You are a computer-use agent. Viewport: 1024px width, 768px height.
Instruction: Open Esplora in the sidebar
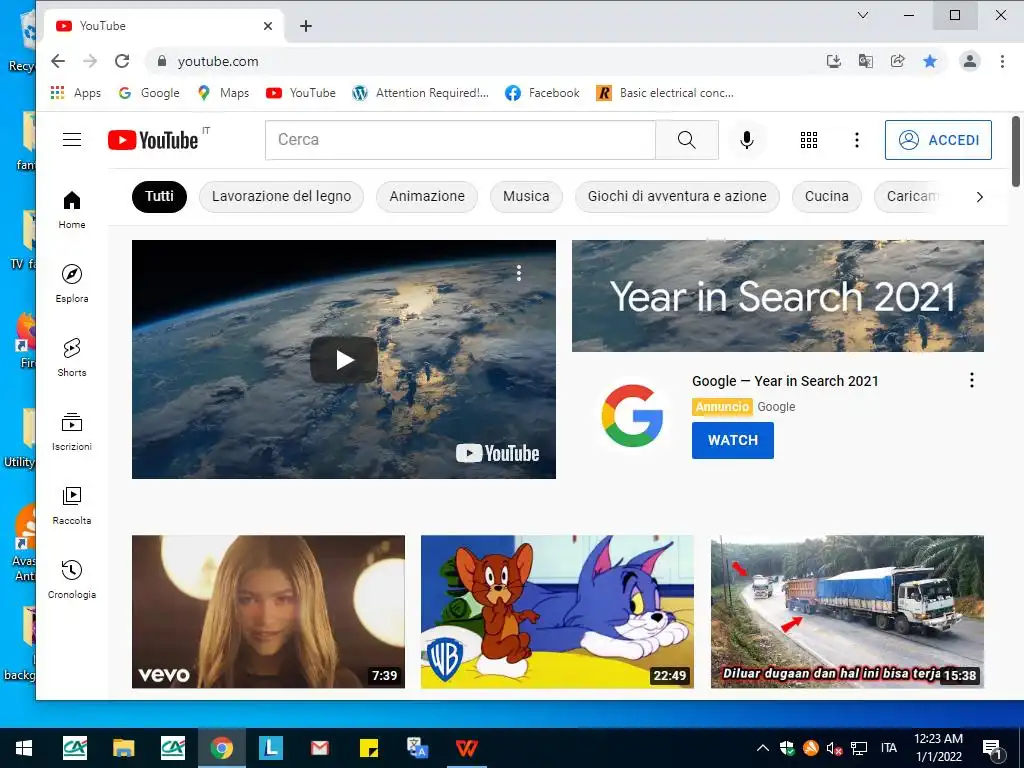[x=72, y=283]
